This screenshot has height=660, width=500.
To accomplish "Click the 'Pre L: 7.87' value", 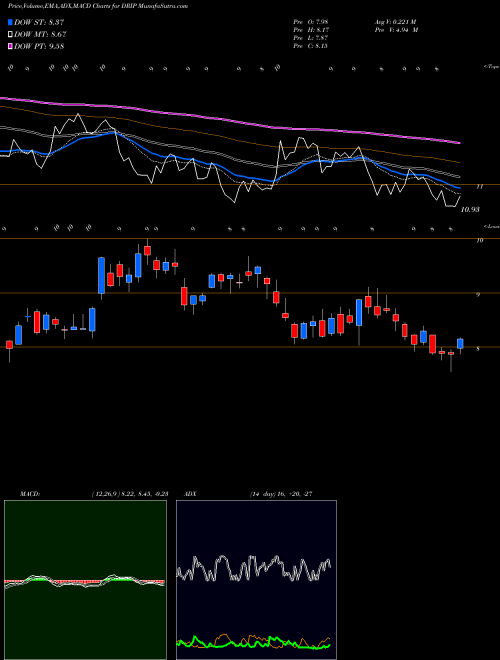I will [311, 38].
